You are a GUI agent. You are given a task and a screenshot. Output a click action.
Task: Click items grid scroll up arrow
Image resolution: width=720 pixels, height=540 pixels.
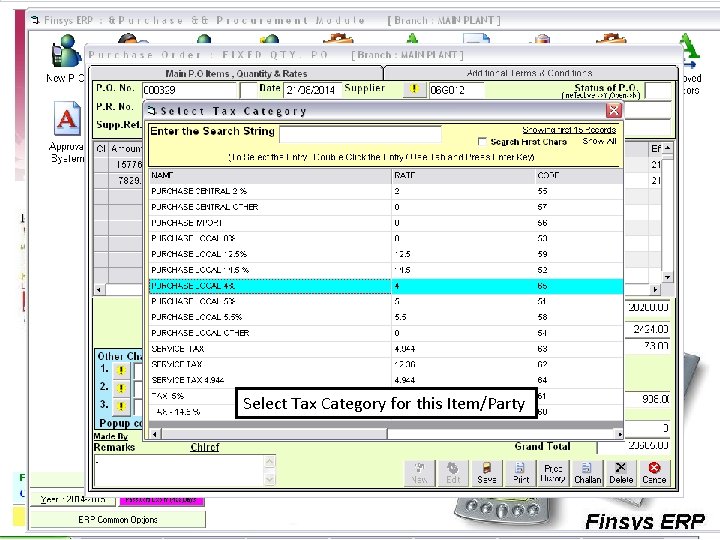click(x=667, y=148)
